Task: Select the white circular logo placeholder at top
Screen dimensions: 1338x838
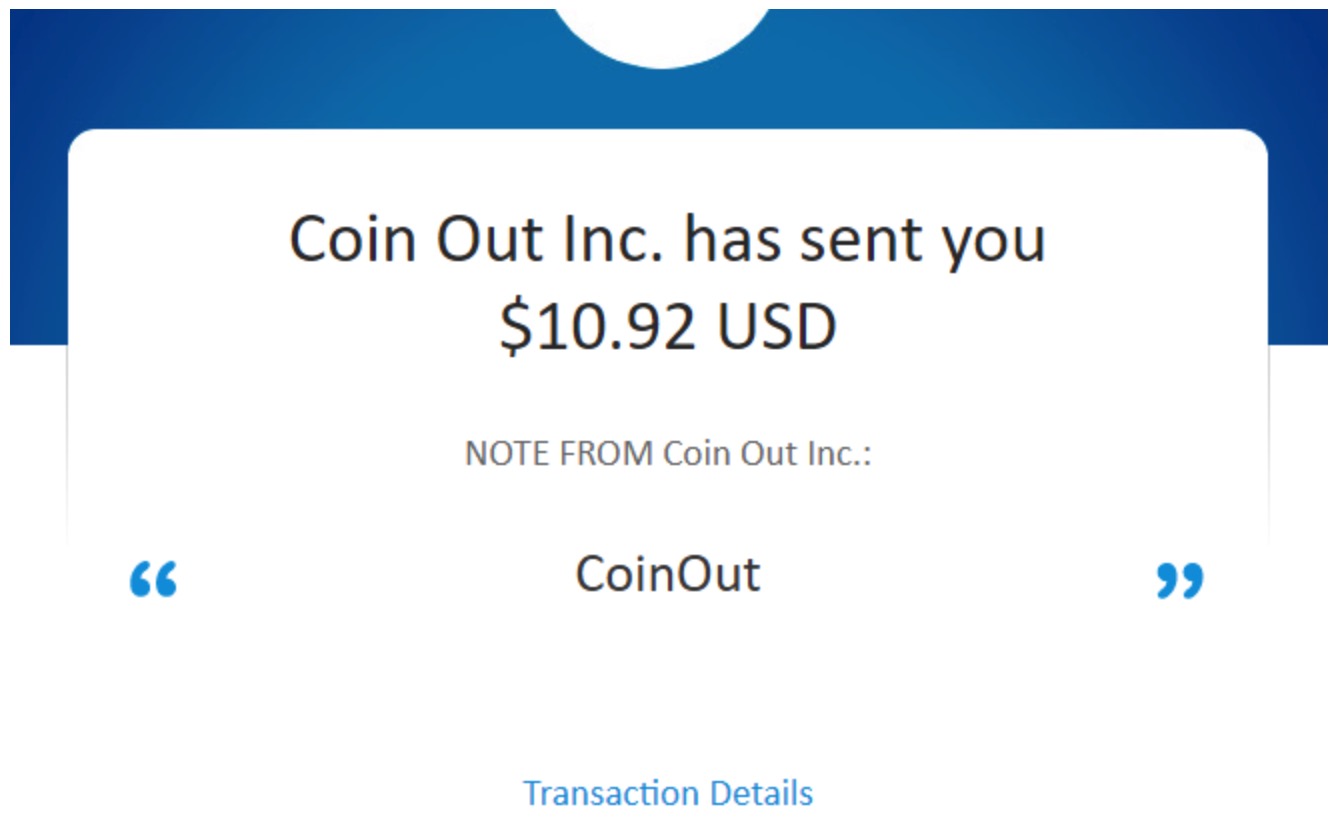Action: coord(669,30)
